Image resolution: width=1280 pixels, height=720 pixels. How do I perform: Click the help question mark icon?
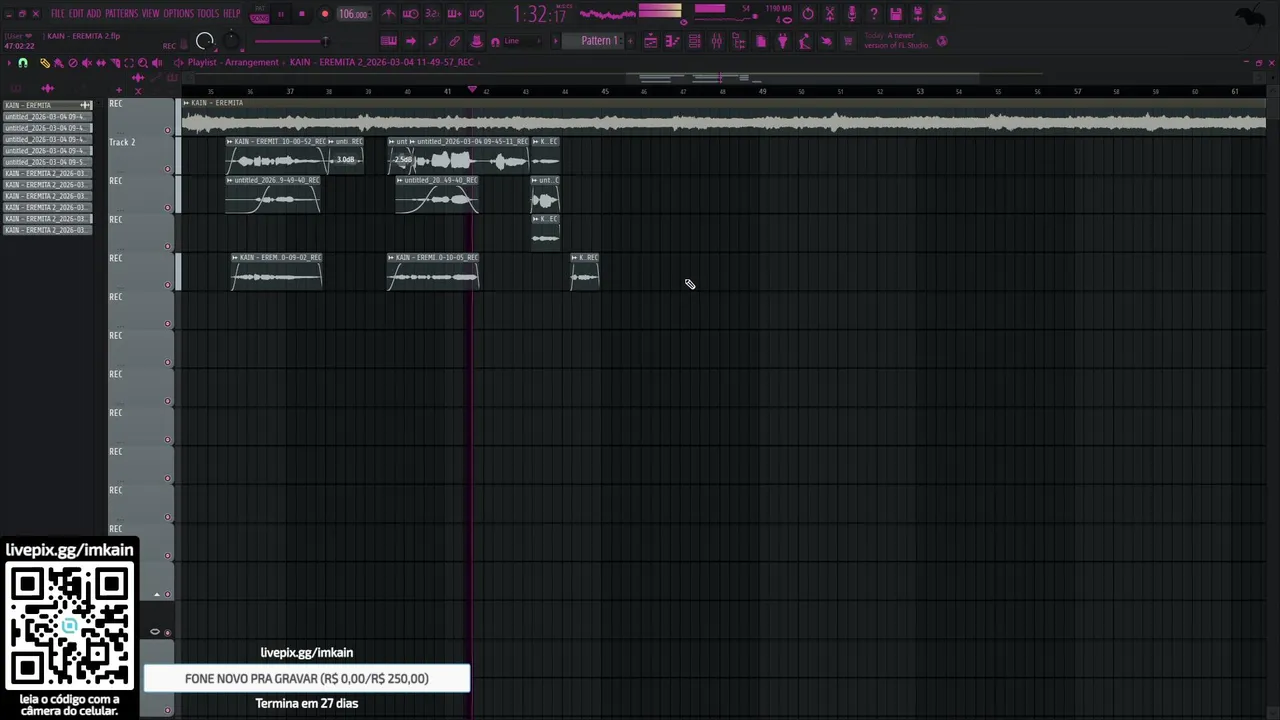[x=874, y=14]
